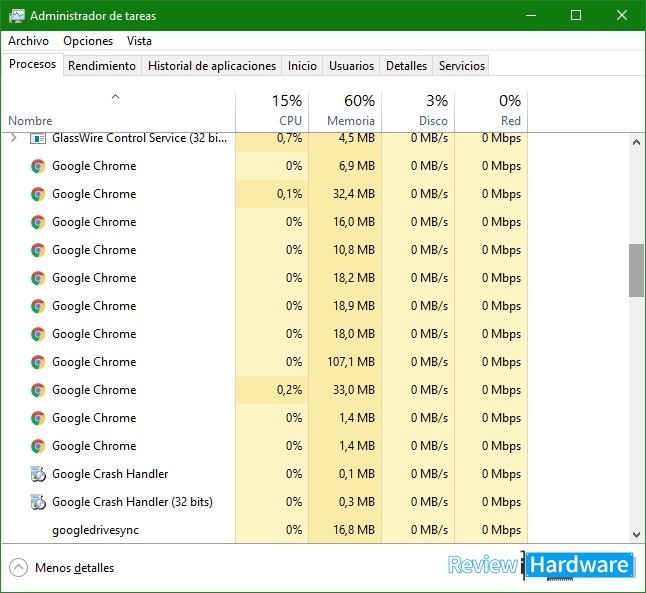The image size is (646, 593).
Task: Select the Procesos tab
Action: click(33, 64)
